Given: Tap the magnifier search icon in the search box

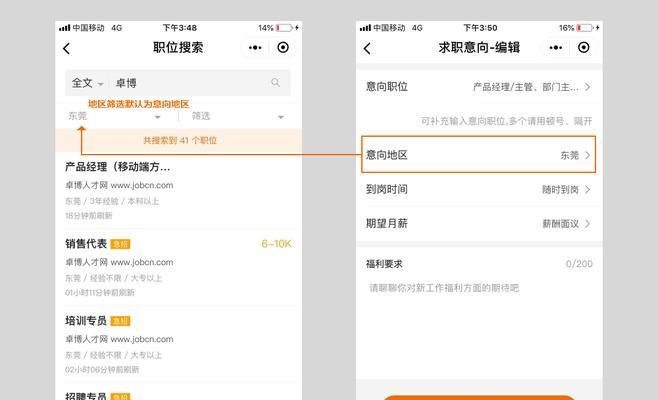Looking at the screenshot, I should coord(275,82).
